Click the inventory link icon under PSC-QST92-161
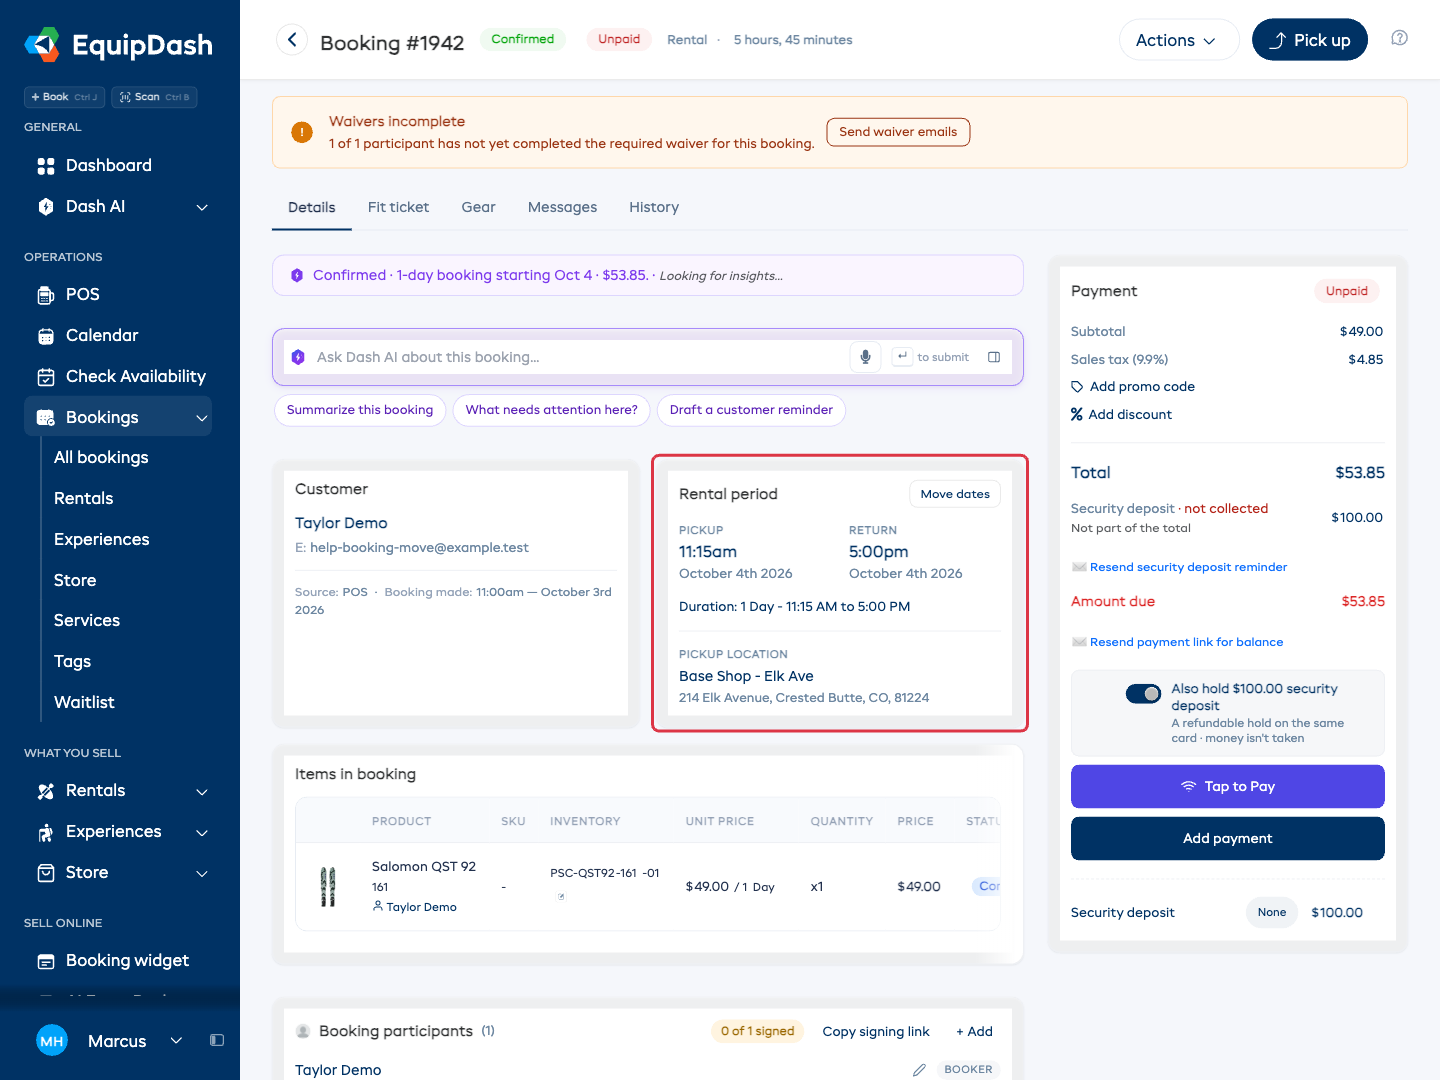The height and width of the screenshot is (1080, 1440). [561, 896]
